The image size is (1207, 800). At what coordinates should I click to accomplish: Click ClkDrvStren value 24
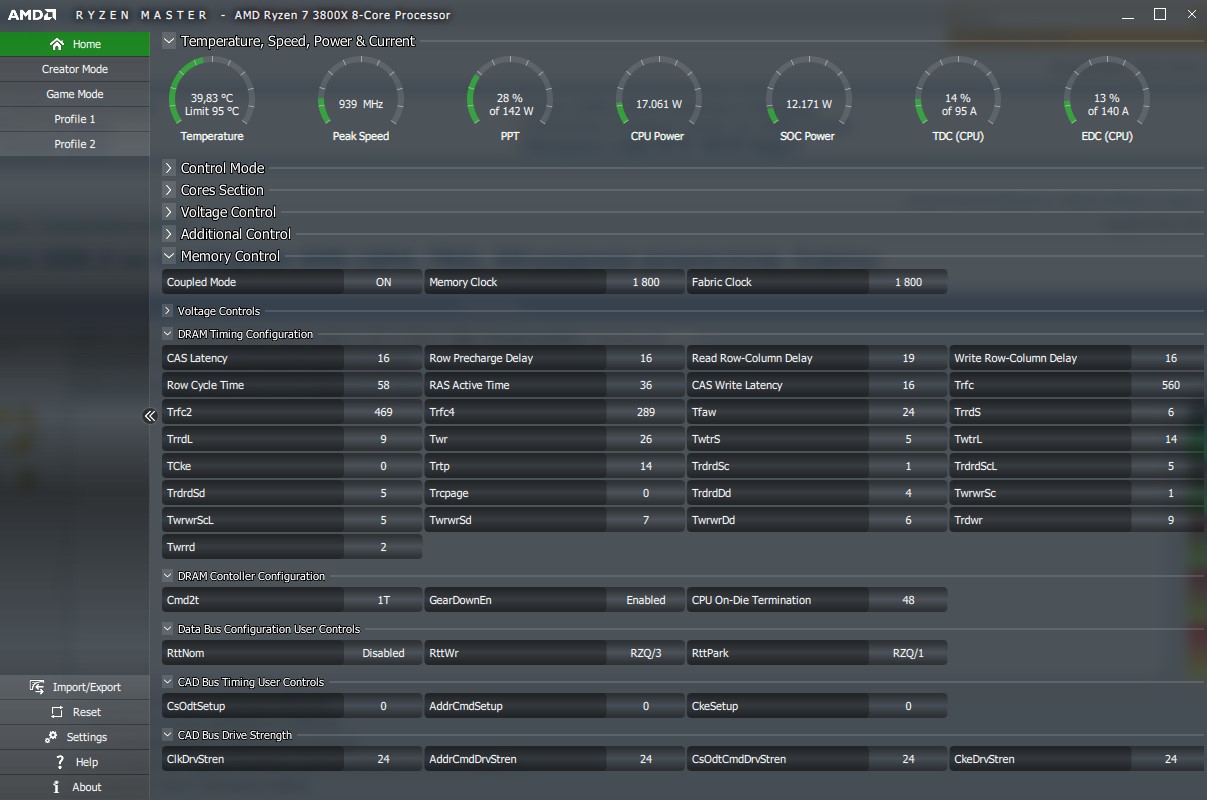click(383, 759)
